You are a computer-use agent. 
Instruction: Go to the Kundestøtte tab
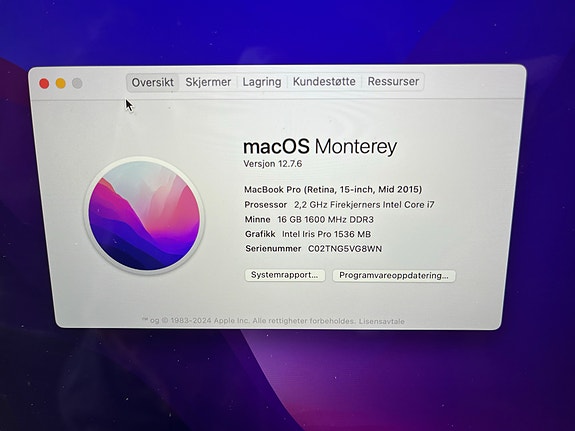(324, 81)
